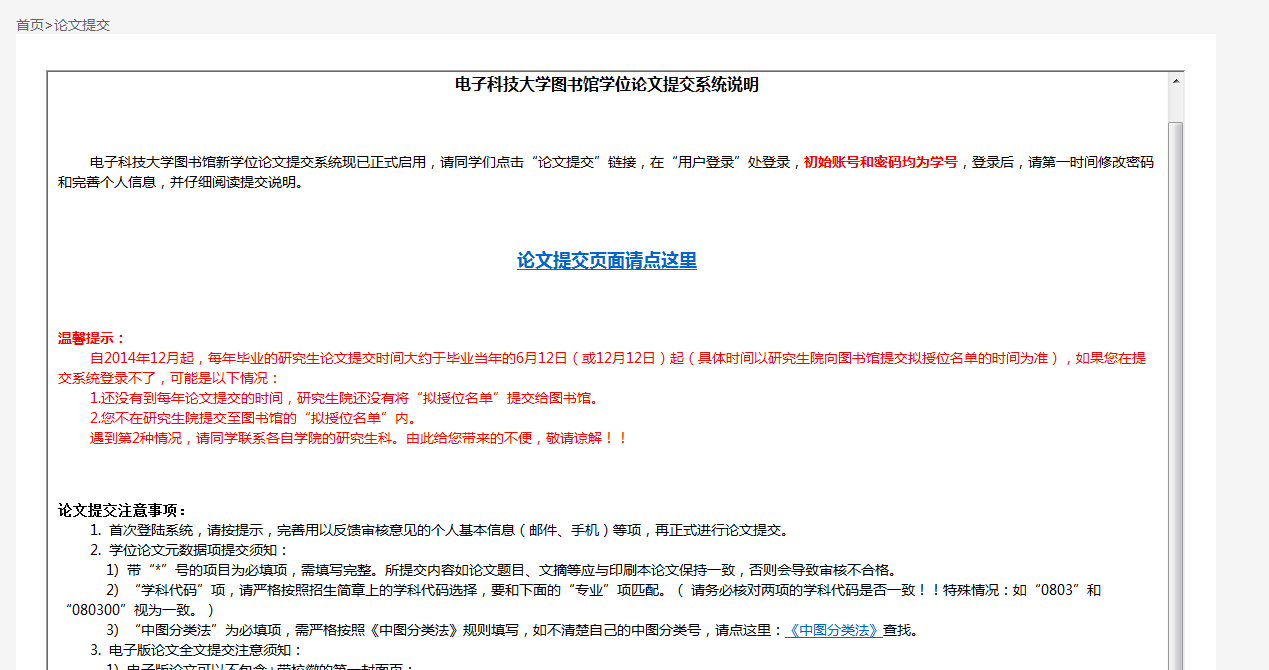Go to 首页 in the breadcrumb
This screenshot has width=1269, height=670.
pyautogui.click(x=30, y=25)
